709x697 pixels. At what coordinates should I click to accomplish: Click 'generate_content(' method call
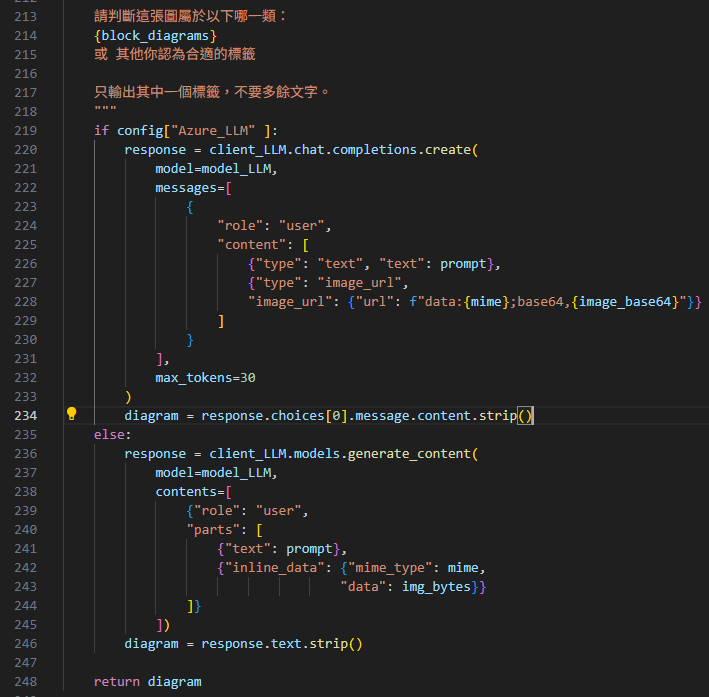(x=413, y=454)
